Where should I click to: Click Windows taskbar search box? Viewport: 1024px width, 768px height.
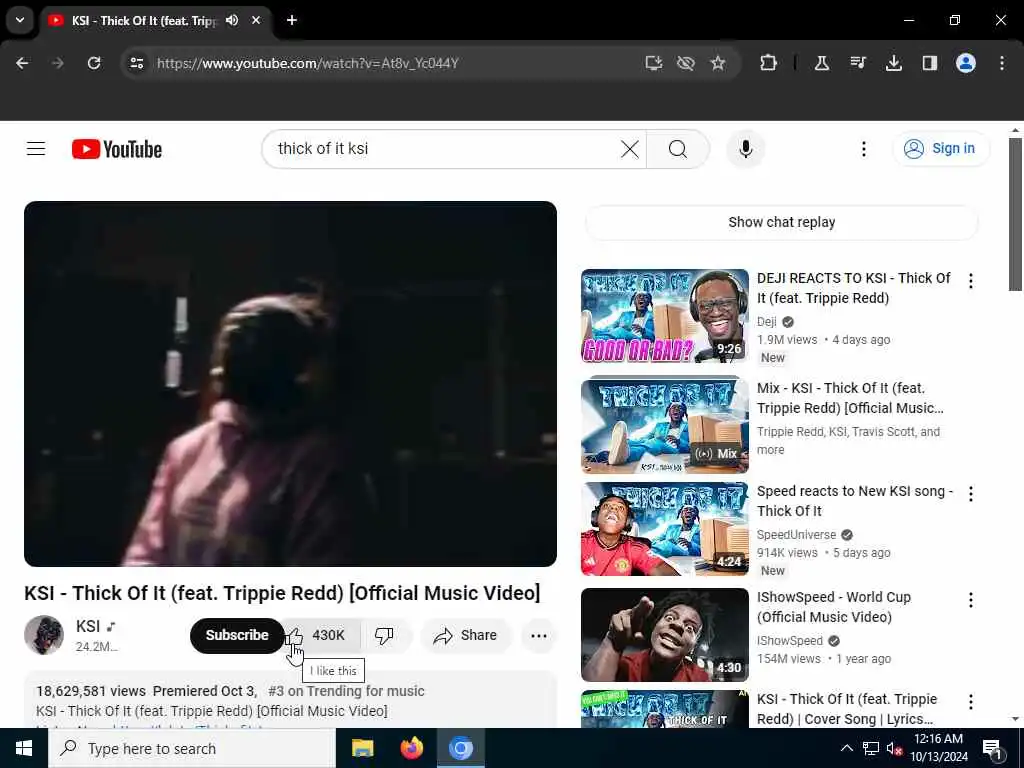coord(192,748)
